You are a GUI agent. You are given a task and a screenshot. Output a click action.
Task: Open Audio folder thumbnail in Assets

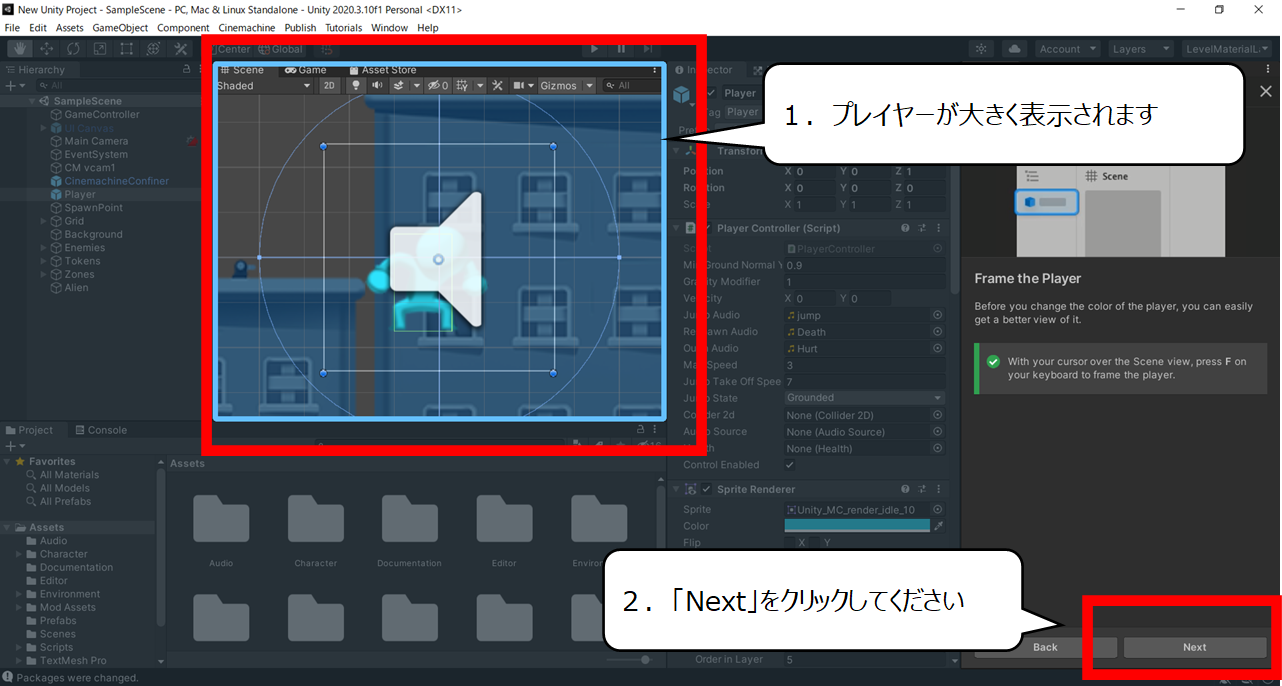click(x=221, y=519)
